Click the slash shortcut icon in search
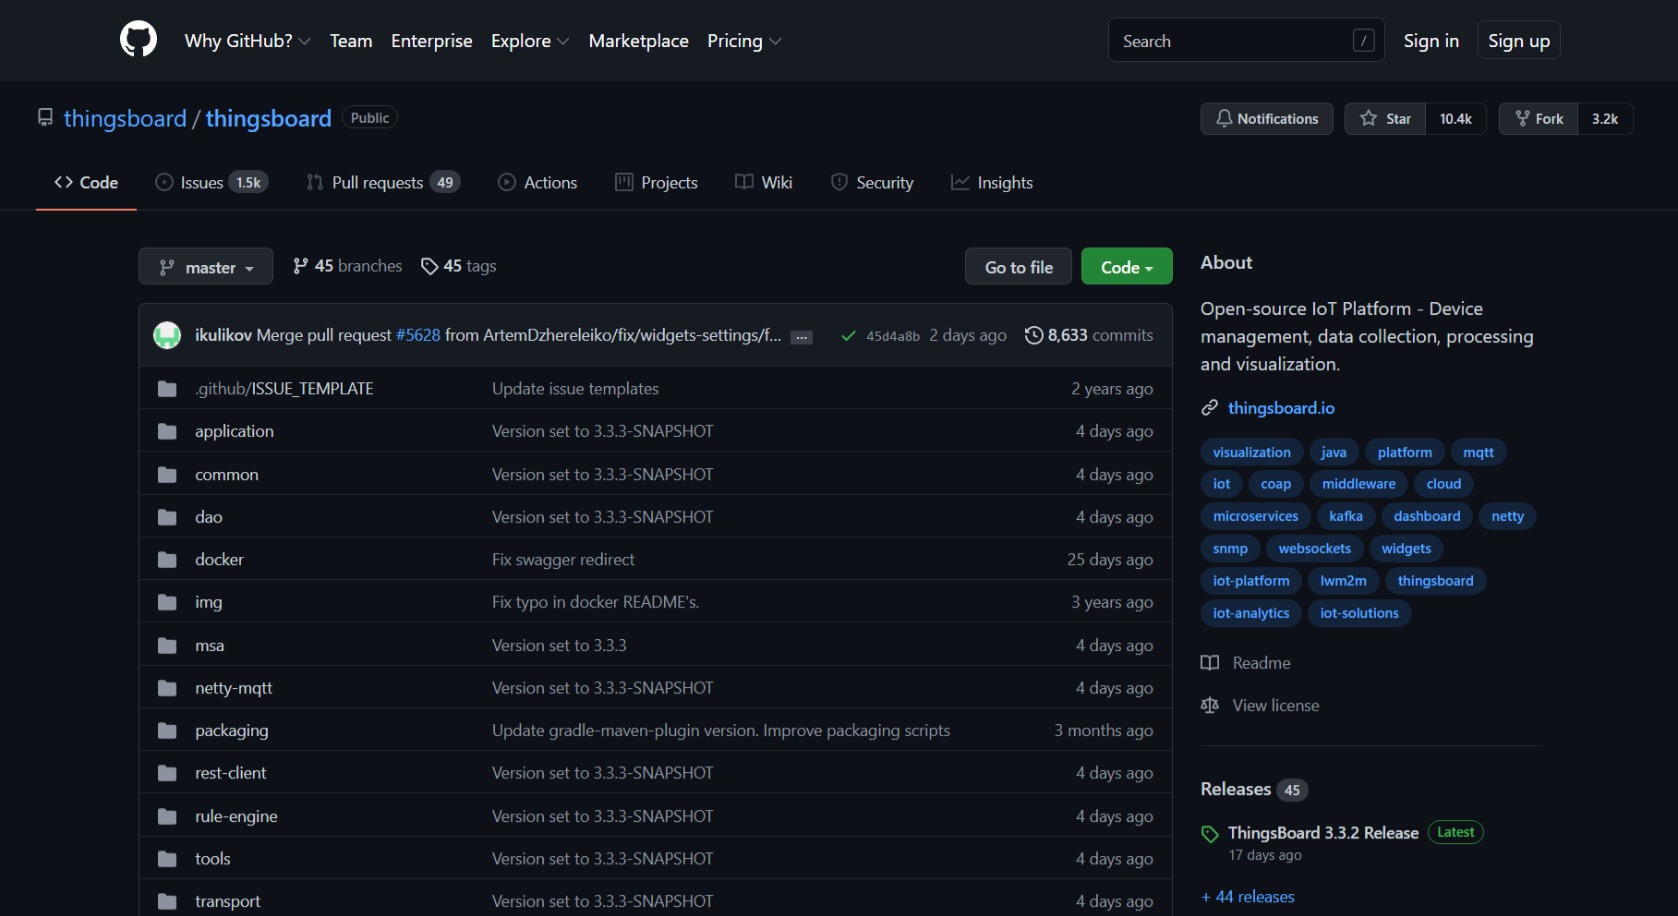 click(x=1363, y=41)
